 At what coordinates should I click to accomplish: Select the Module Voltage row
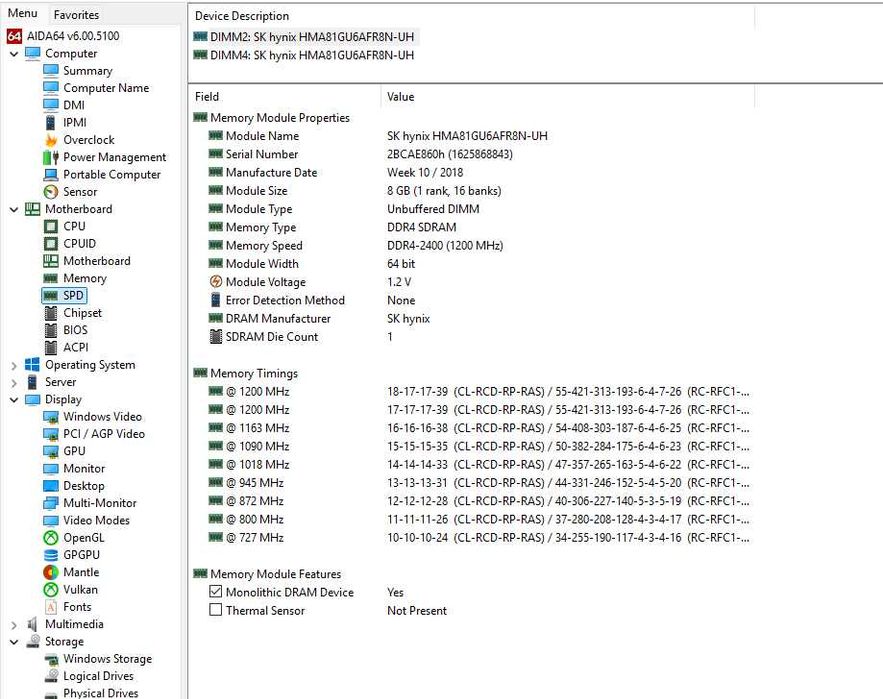pos(471,282)
